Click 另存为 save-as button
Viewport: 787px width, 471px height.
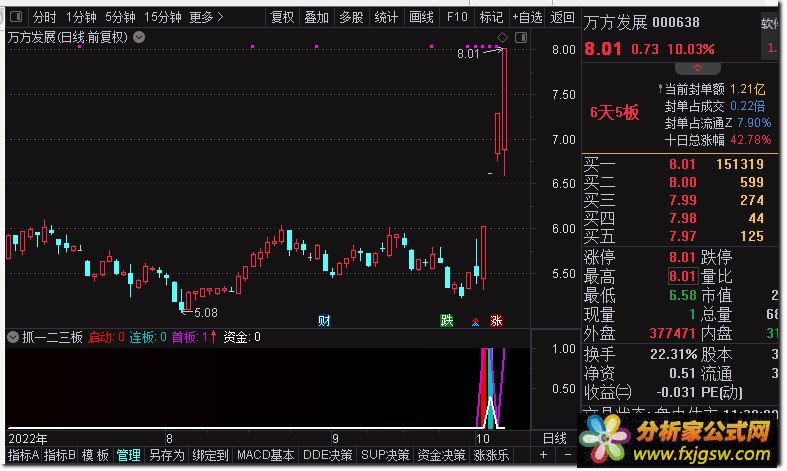coord(167,455)
